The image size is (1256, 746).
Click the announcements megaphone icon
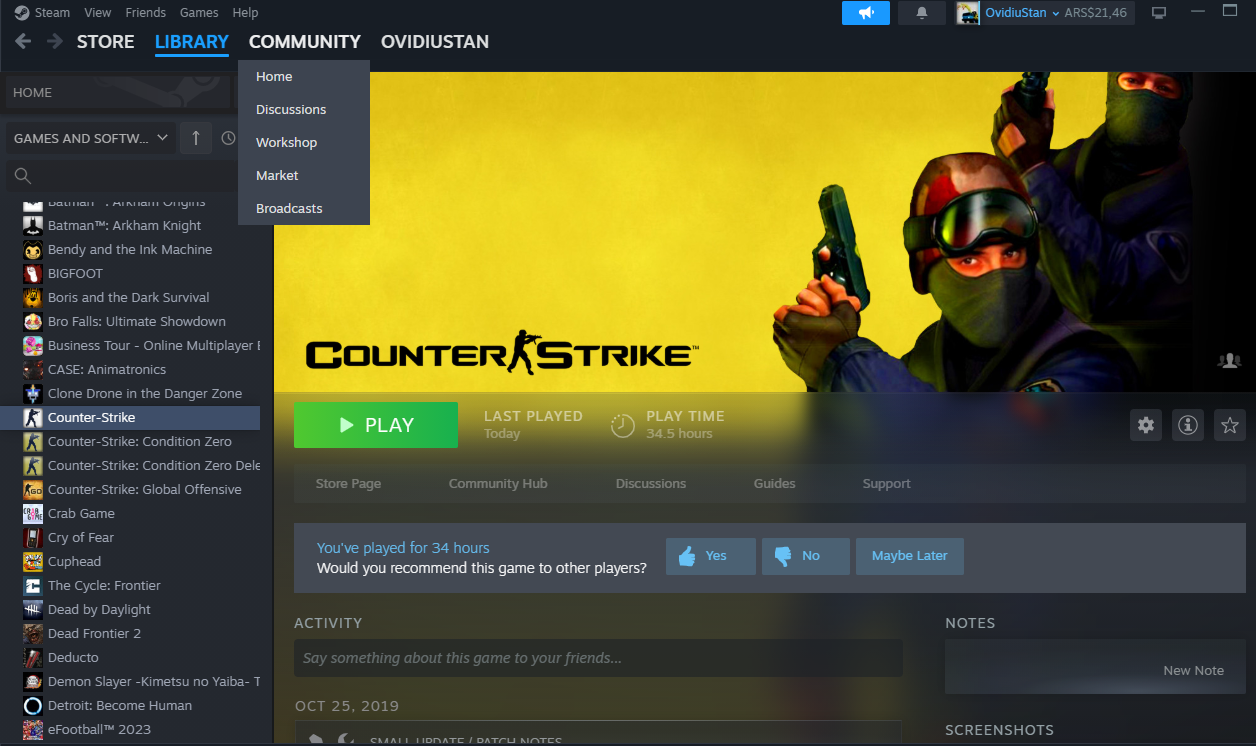(x=865, y=13)
